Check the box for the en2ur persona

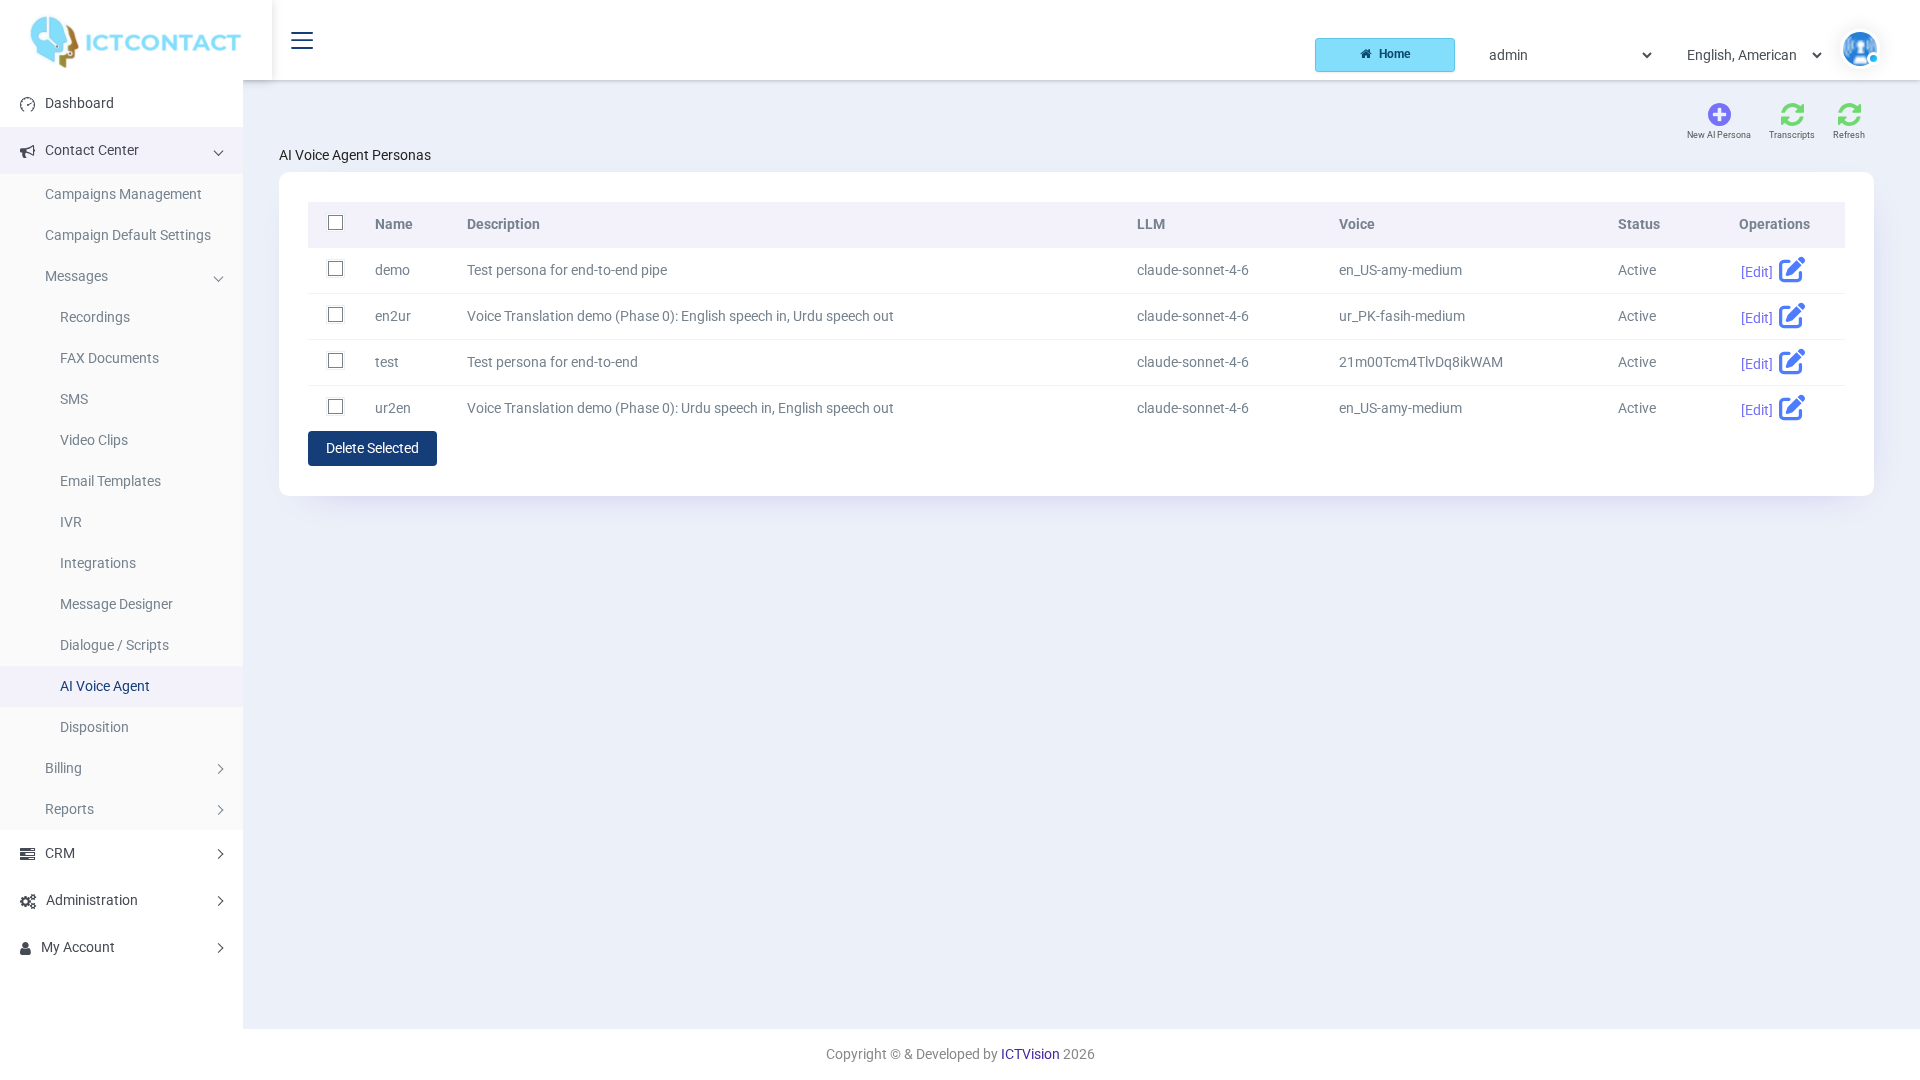pos(336,315)
